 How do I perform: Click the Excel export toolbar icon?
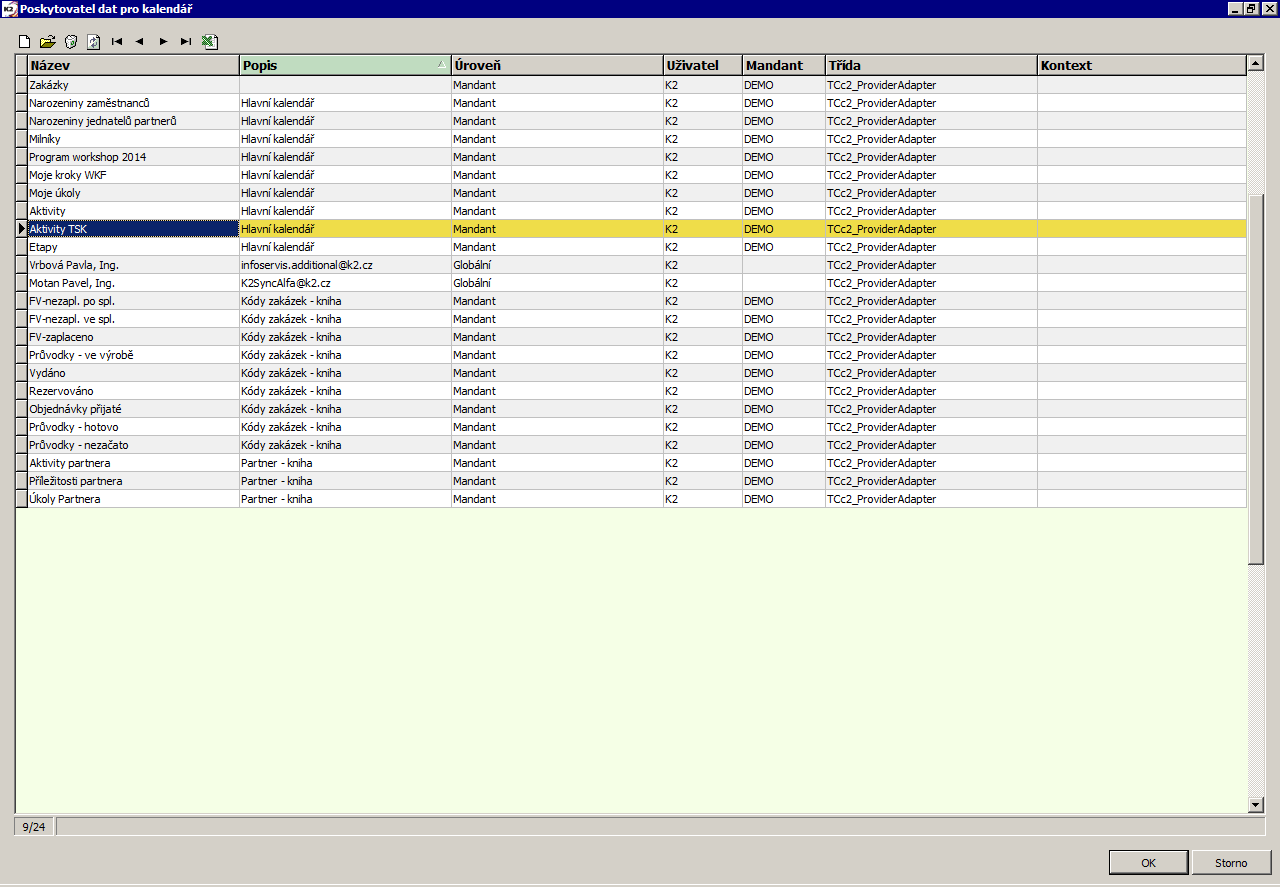[x=209, y=42]
